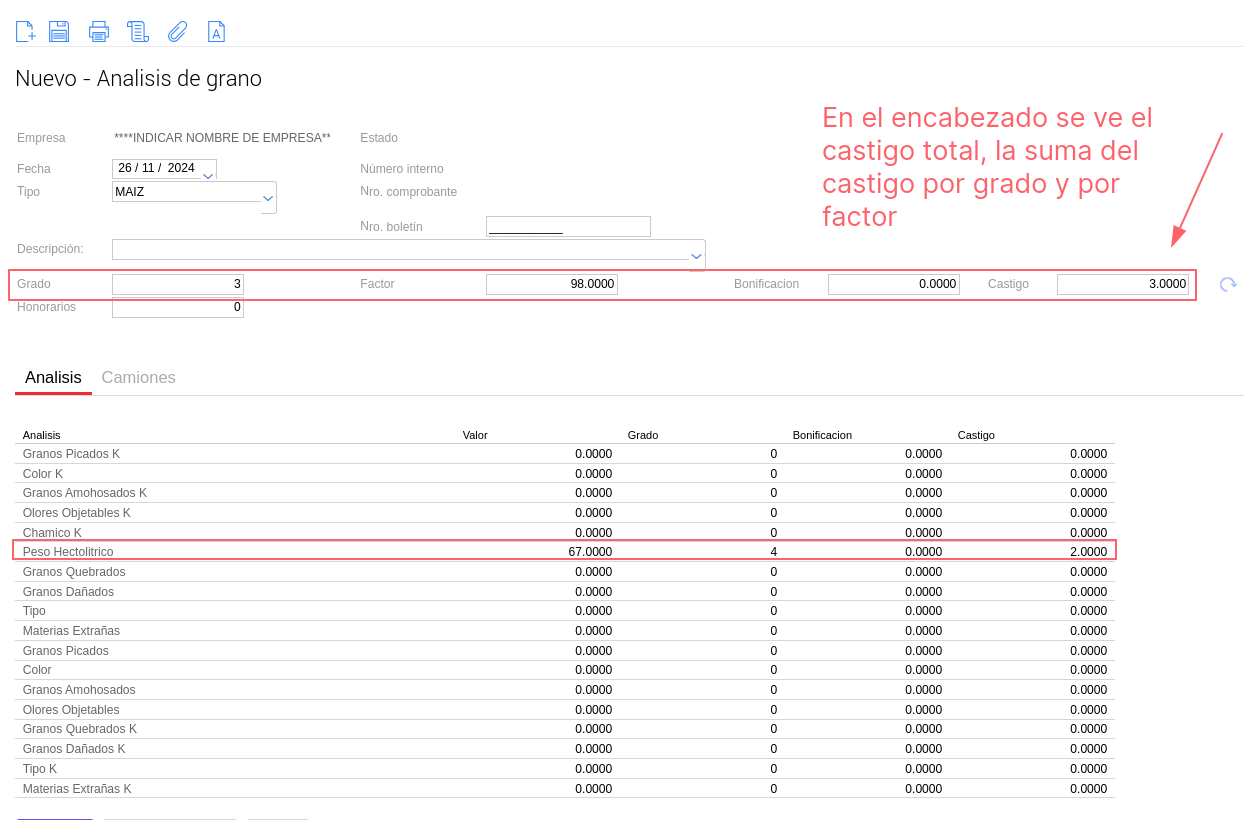
Task: Click the header Castigo field showing 3.0000
Action: point(1122,285)
